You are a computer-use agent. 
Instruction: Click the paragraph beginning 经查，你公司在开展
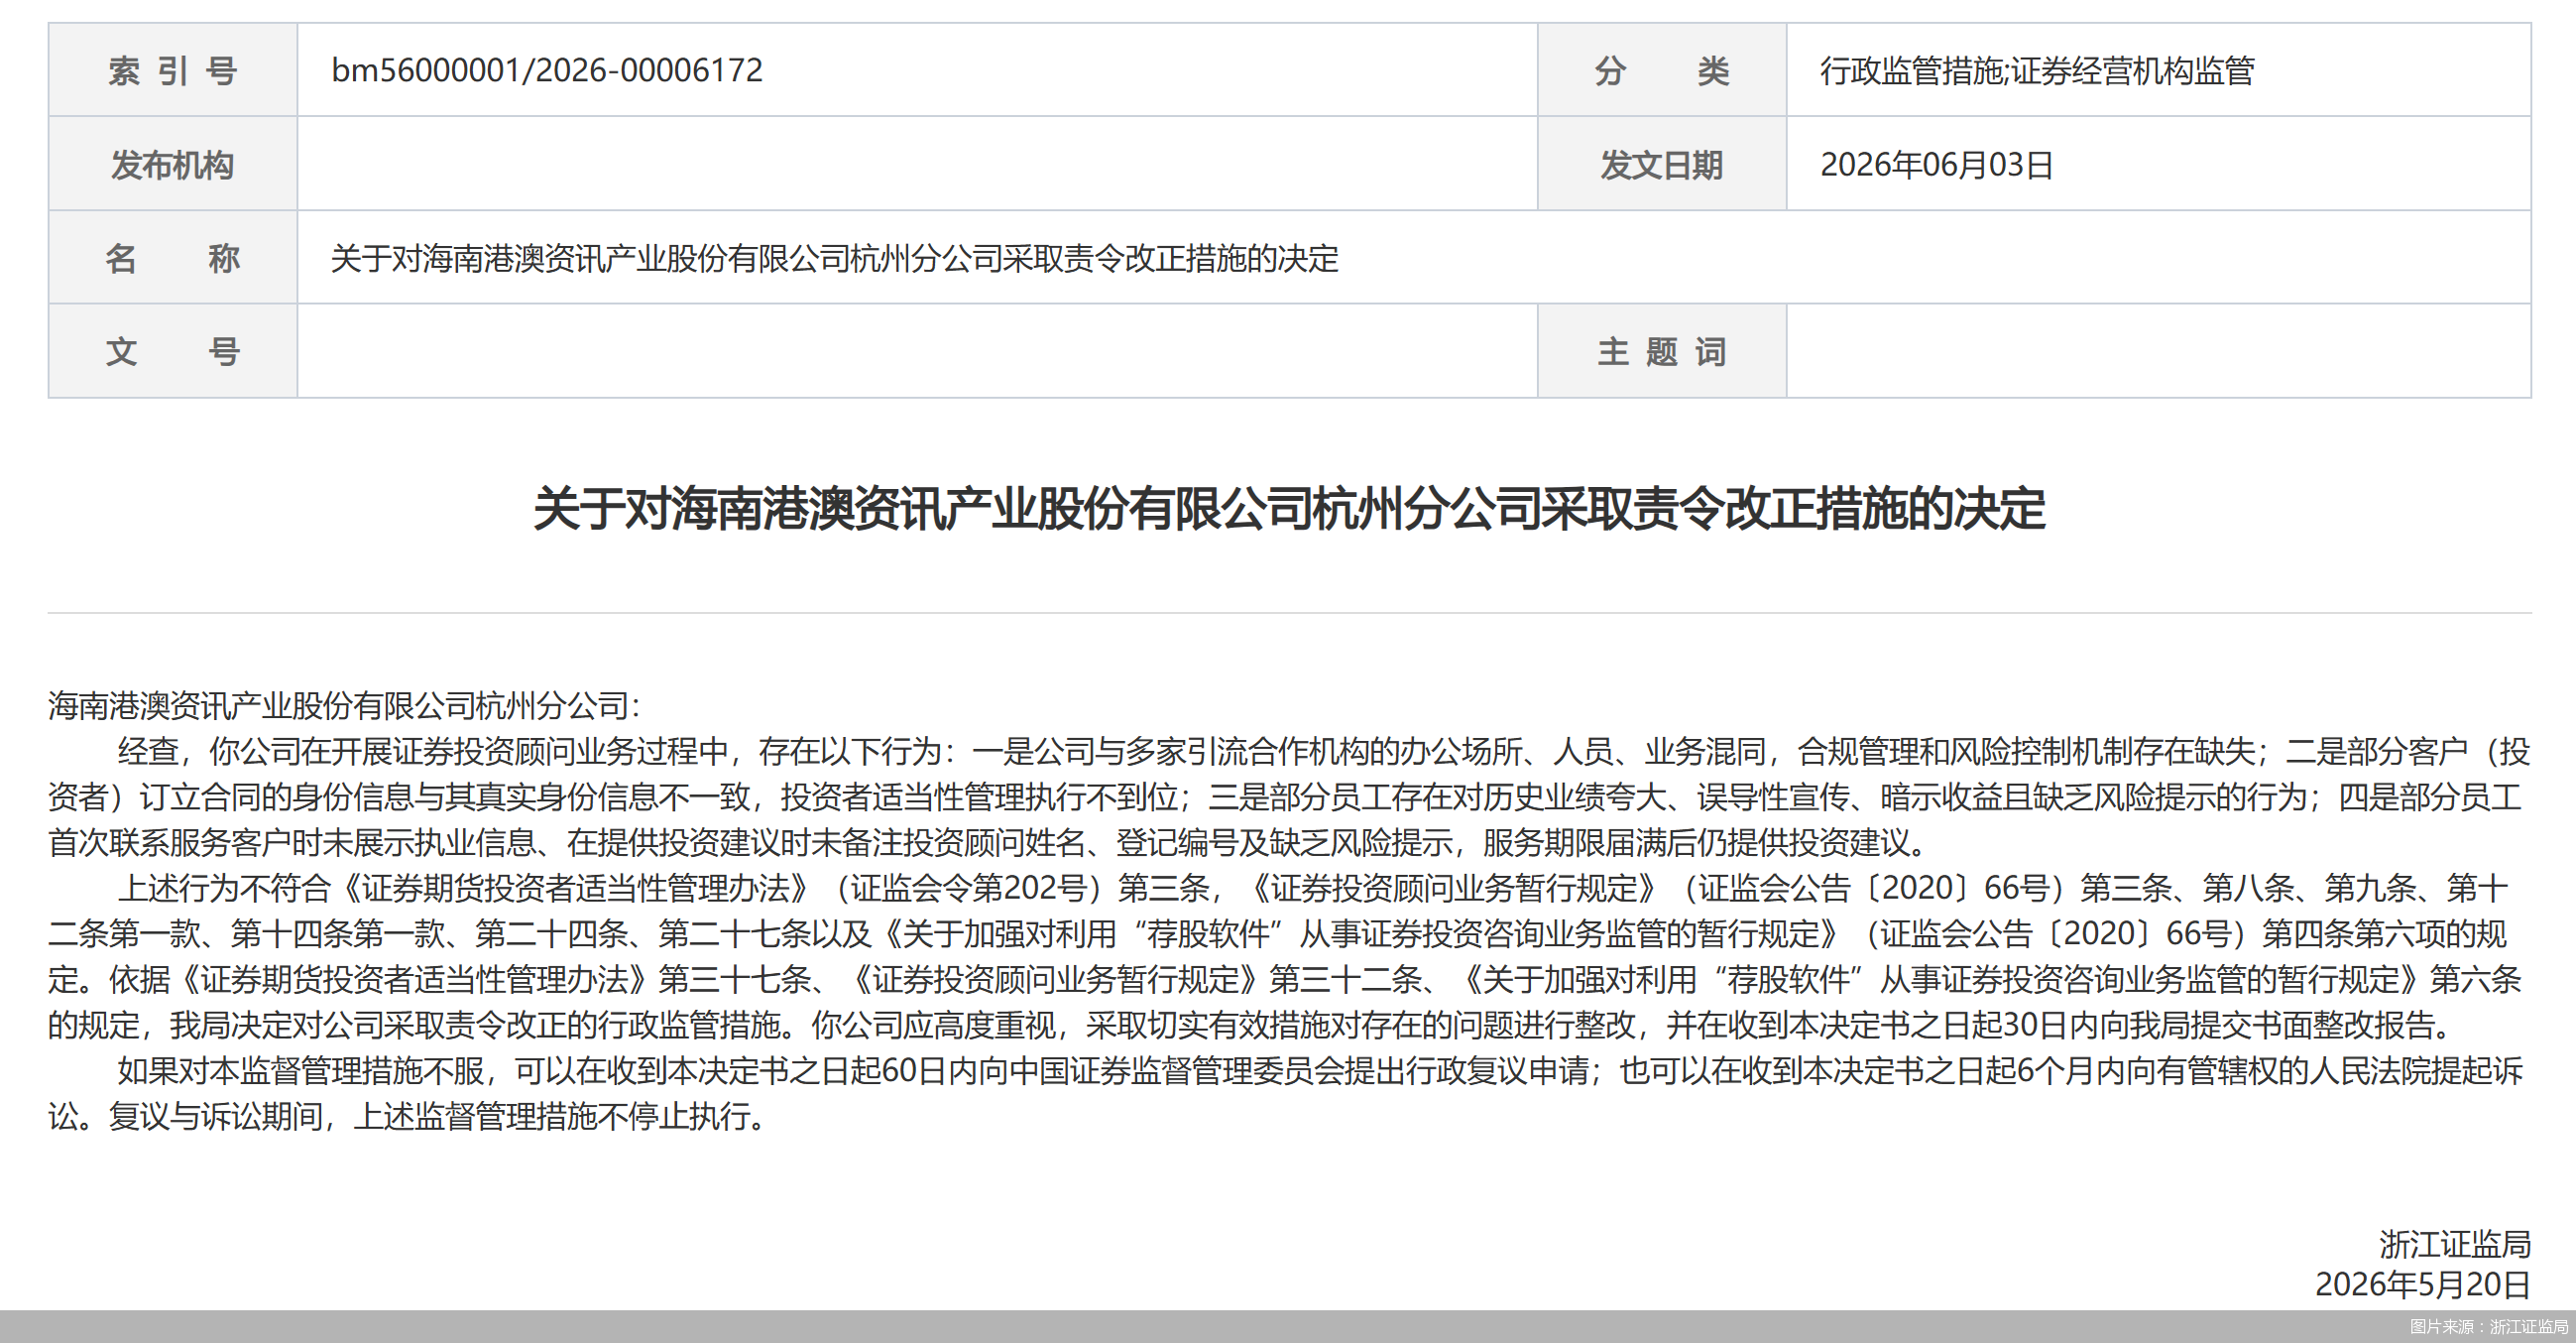[1289, 797]
